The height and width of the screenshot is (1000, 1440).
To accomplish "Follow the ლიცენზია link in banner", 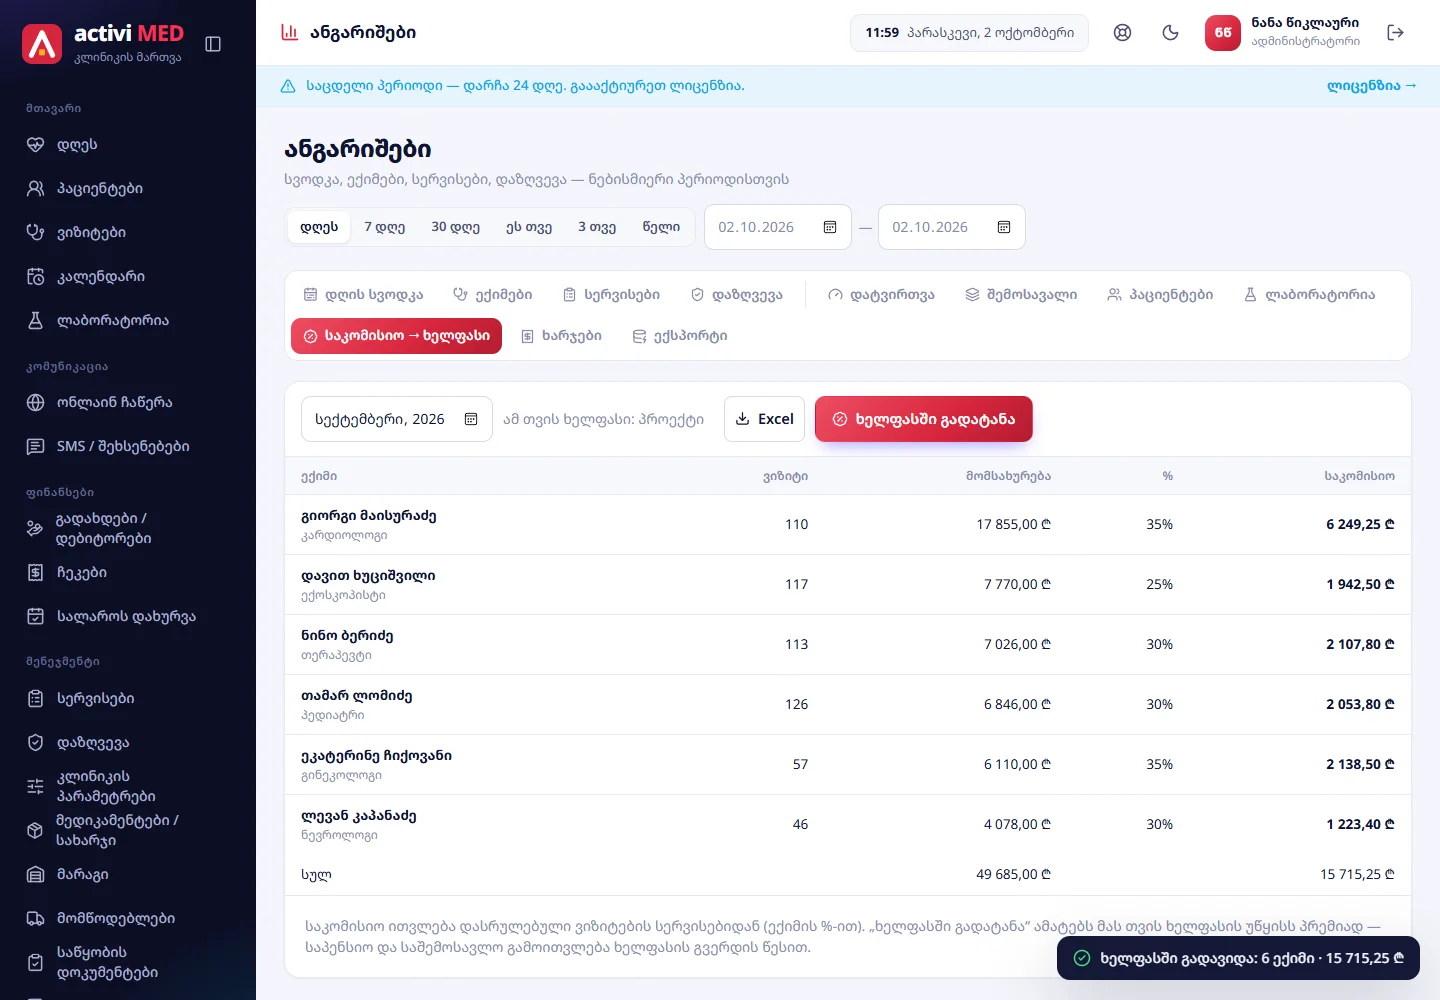I will click(x=1371, y=86).
